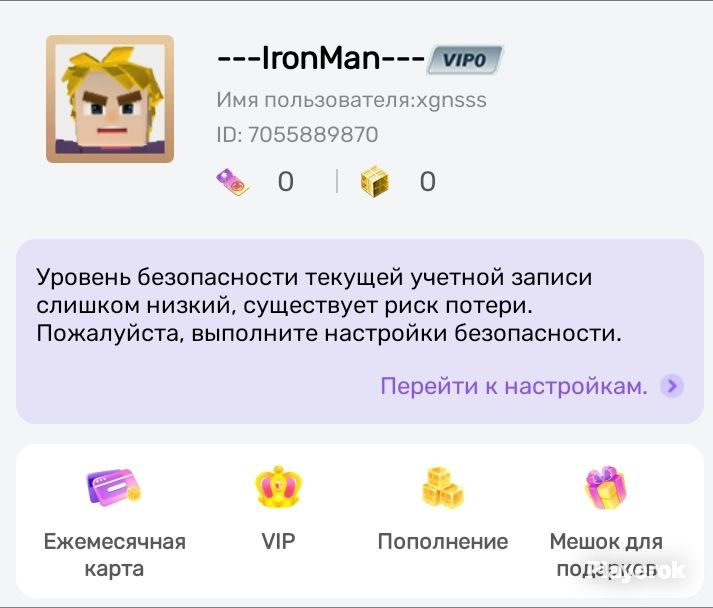Click the purple chevron arrow next to settings link
This screenshot has width=713, height=608.
672,386
